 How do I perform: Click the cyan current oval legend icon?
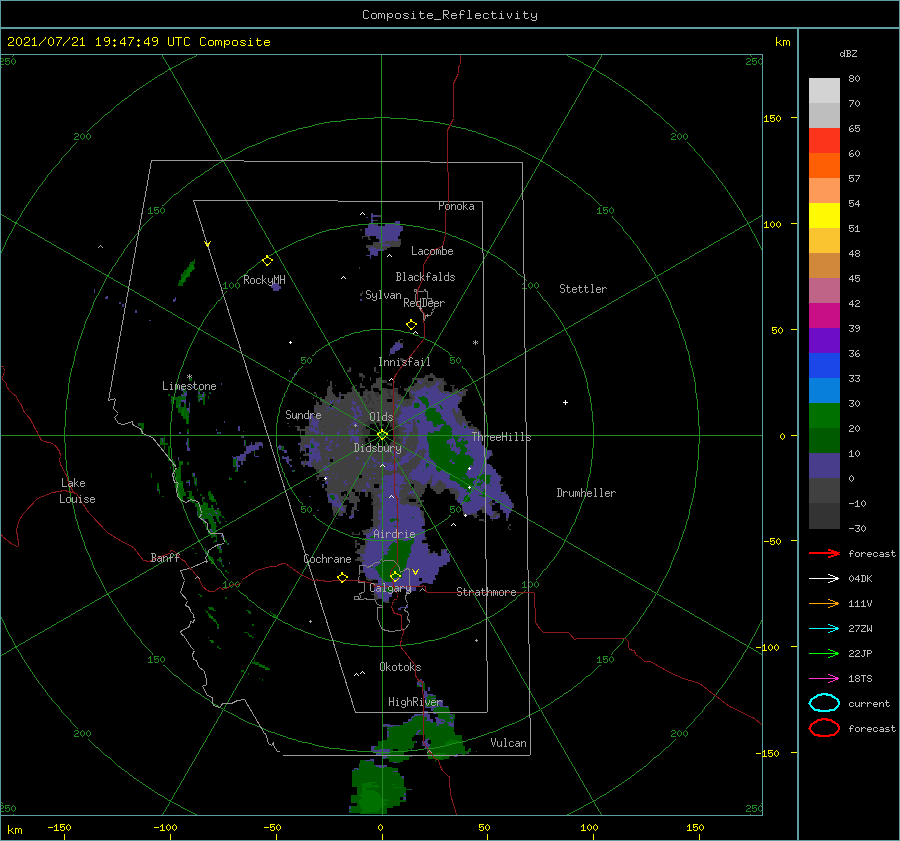tap(824, 703)
